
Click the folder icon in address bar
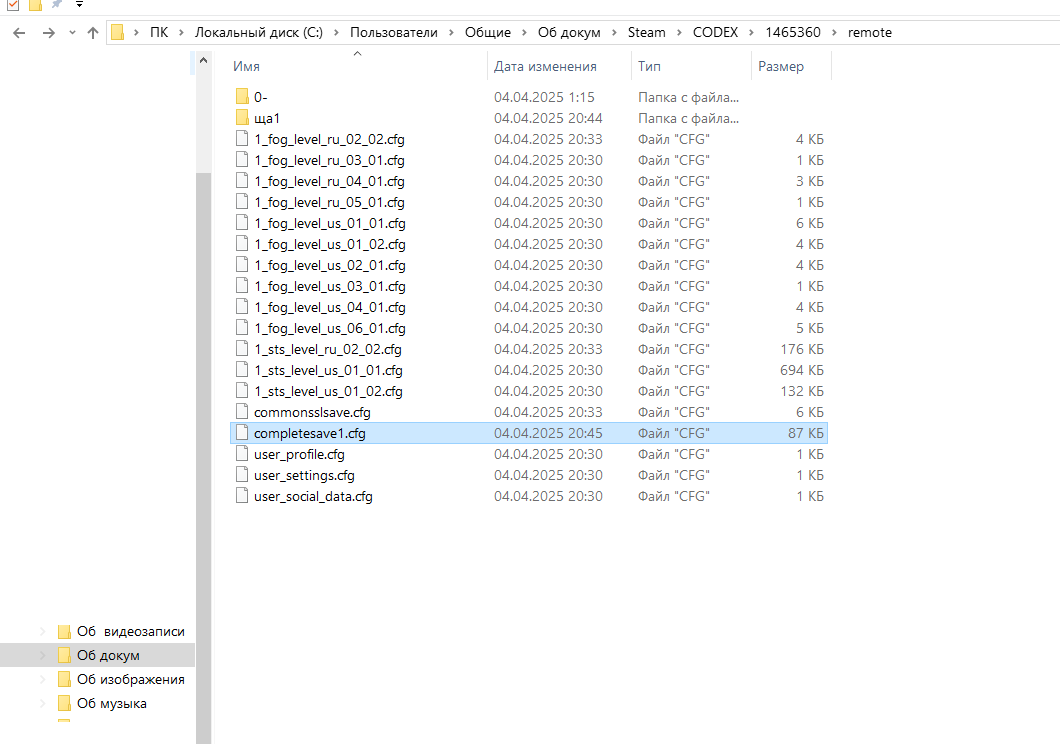pyautogui.click(x=118, y=32)
